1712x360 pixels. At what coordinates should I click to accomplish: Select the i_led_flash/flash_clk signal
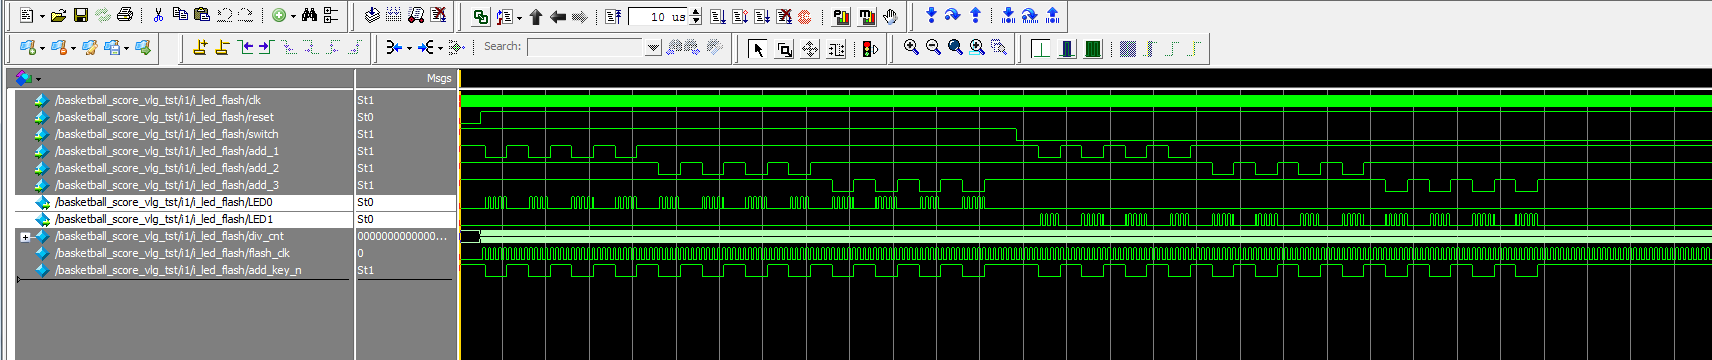click(173, 253)
